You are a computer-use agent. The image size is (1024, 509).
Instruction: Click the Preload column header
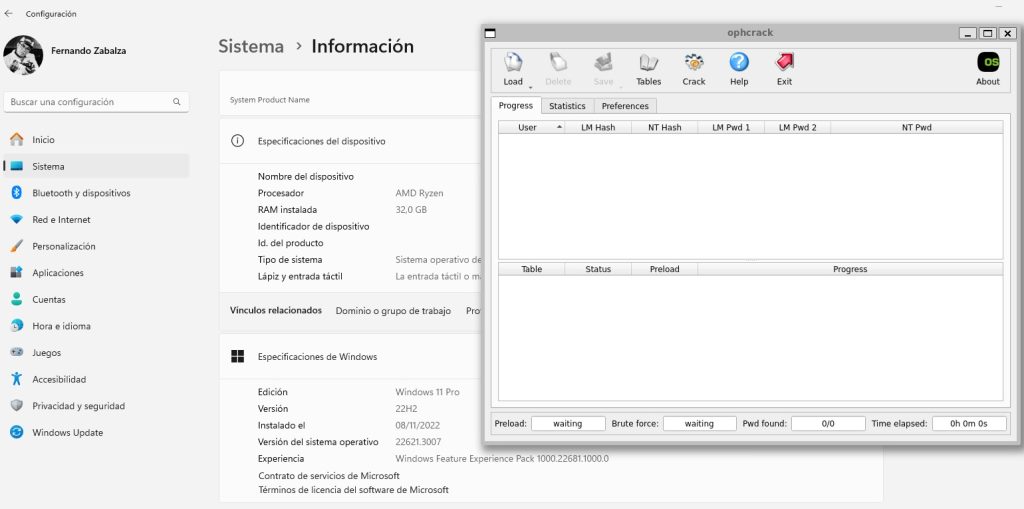[x=664, y=269]
